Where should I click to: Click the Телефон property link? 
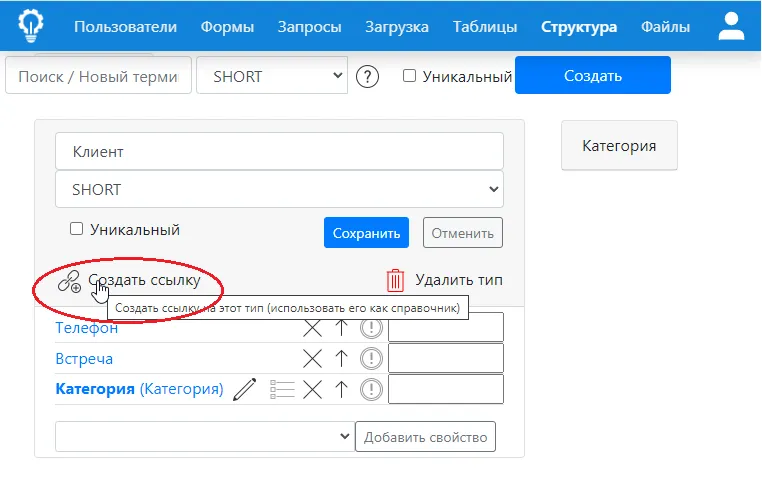87,328
